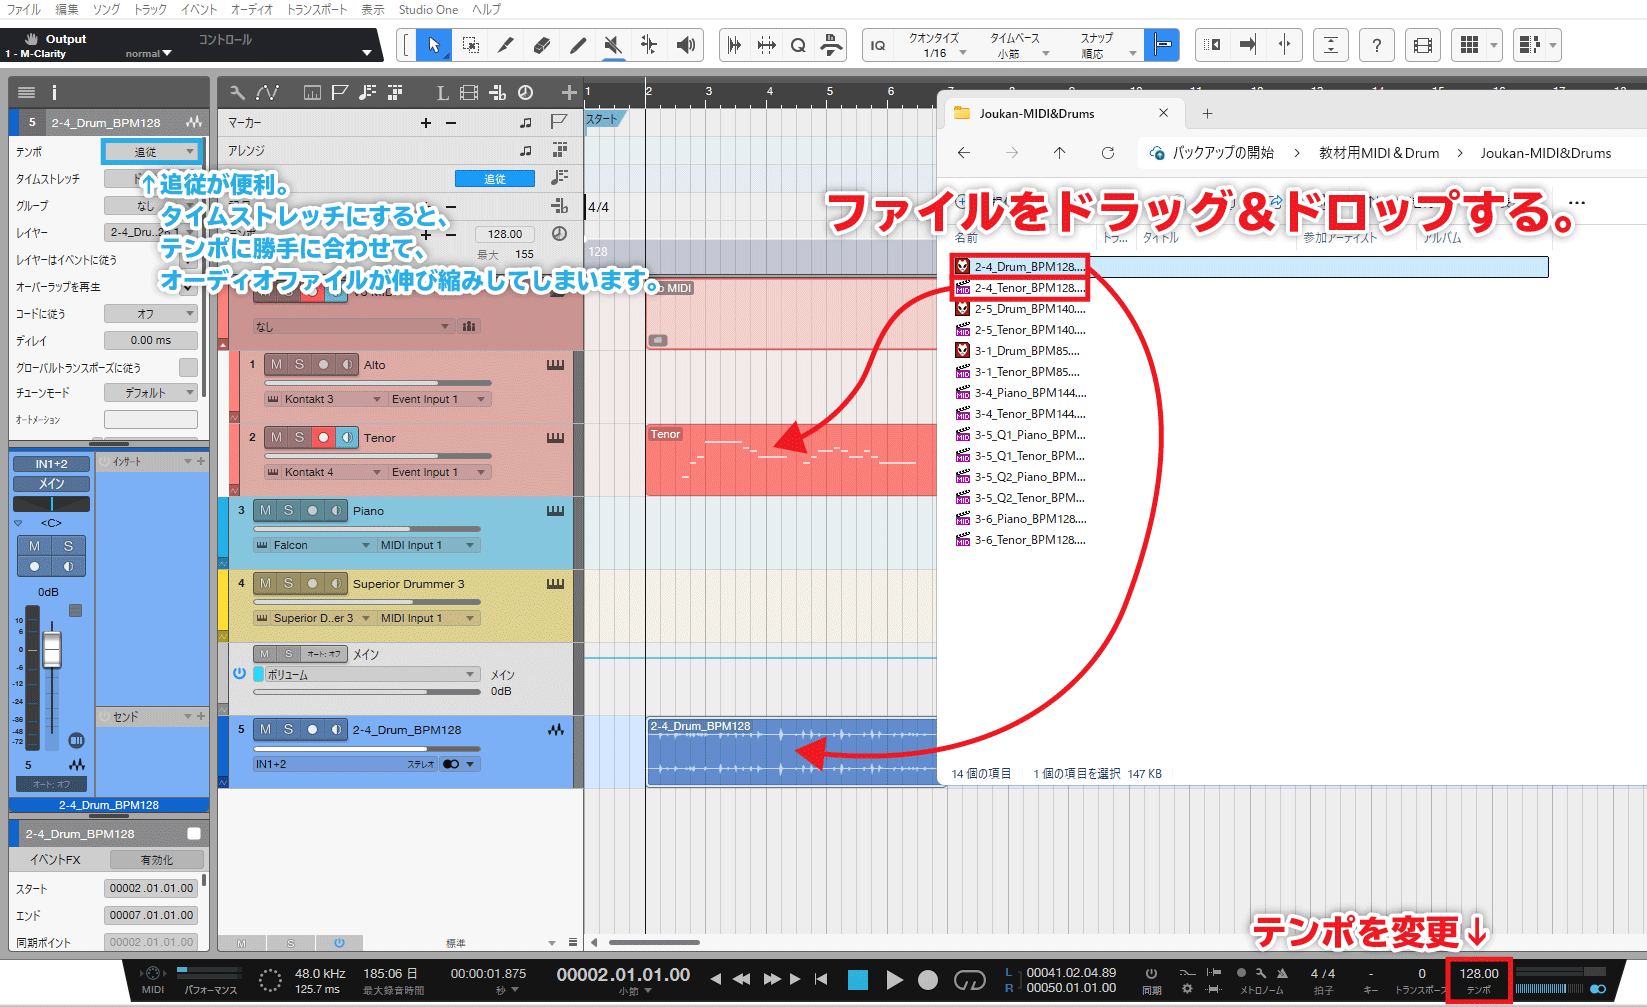The image size is (1647, 1007).
Task: Solo the Tenor track
Action: click(x=299, y=438)
